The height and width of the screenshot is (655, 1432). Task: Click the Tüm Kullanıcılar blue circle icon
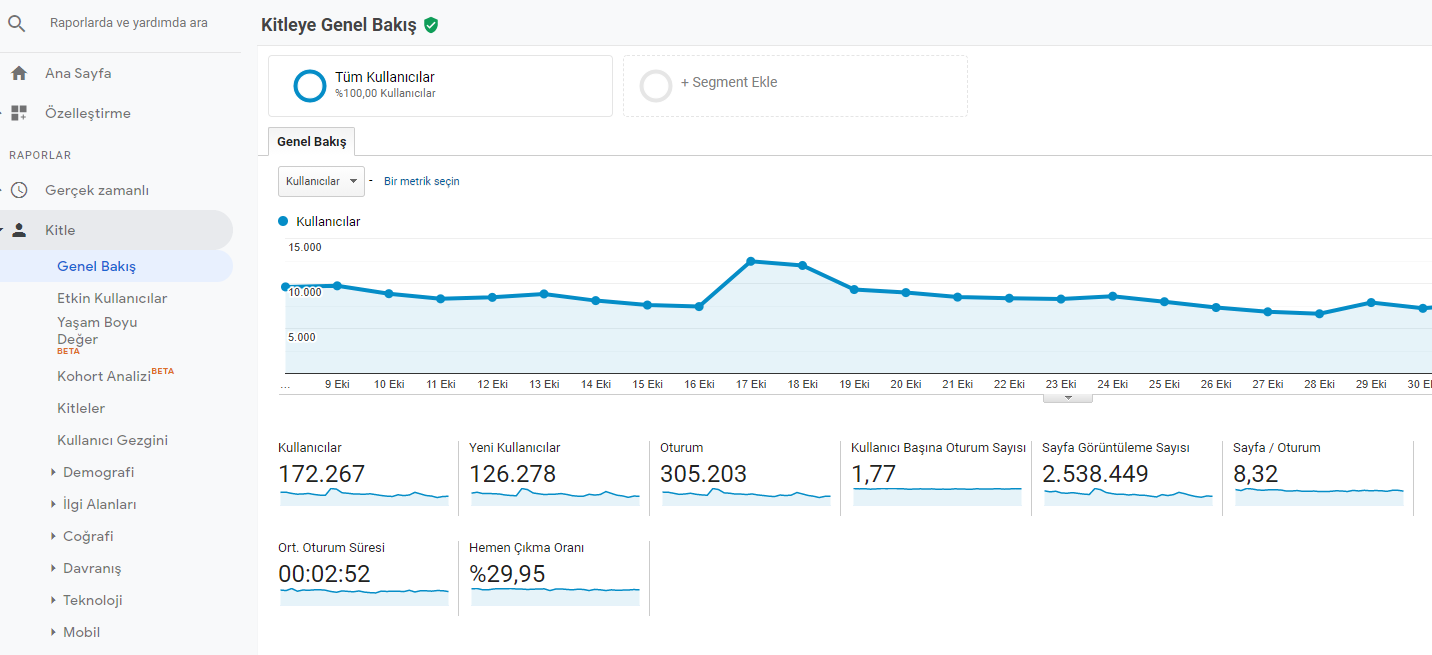point(310,86)
